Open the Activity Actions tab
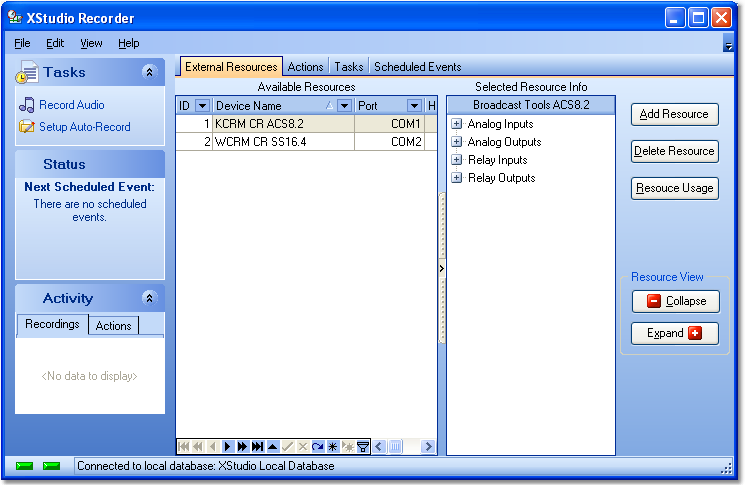745x487 pixels. pos(114,326)
